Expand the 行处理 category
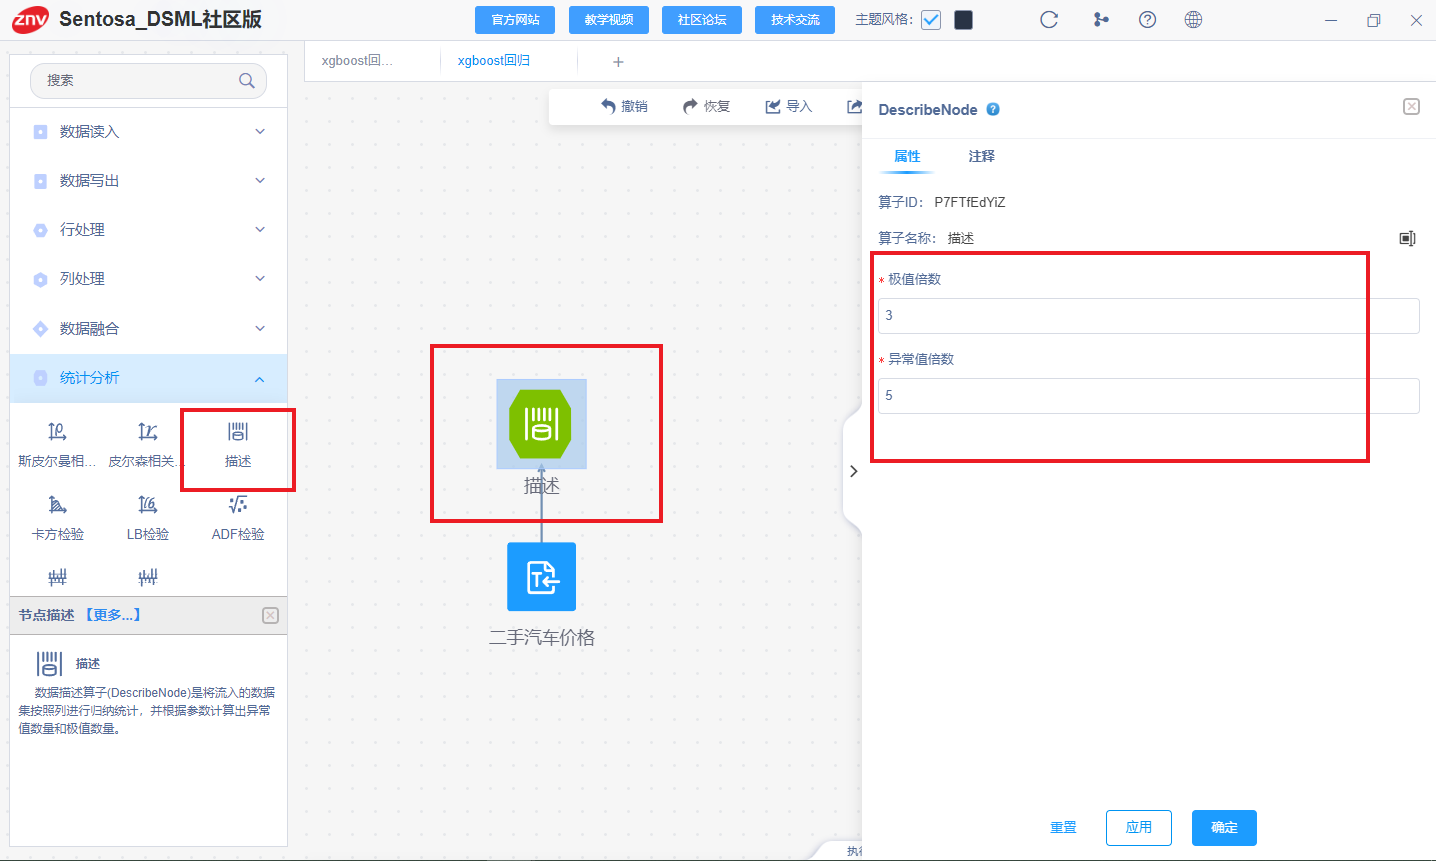This screenshot has height=861, width=1436. [x=148, y=230]
